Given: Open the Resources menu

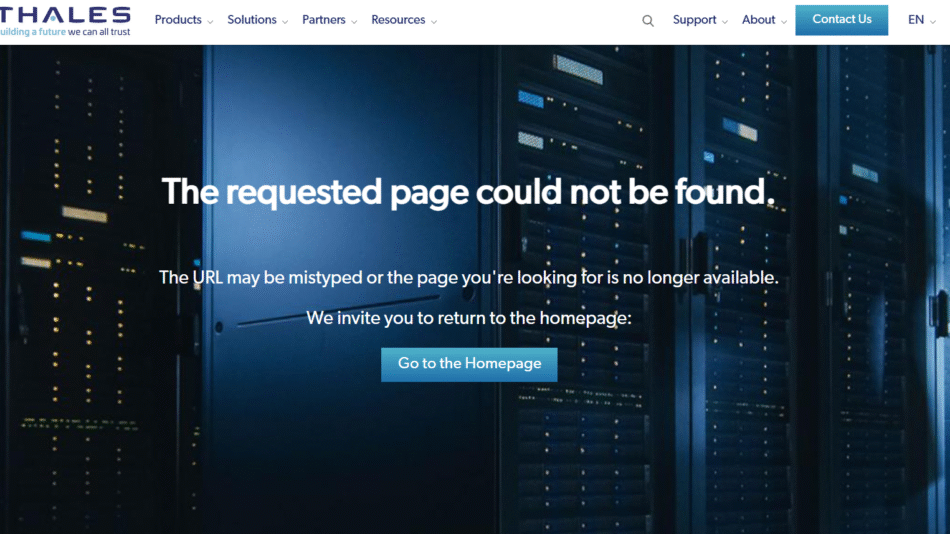Looking at the screenshot, I should coord(397,20).
